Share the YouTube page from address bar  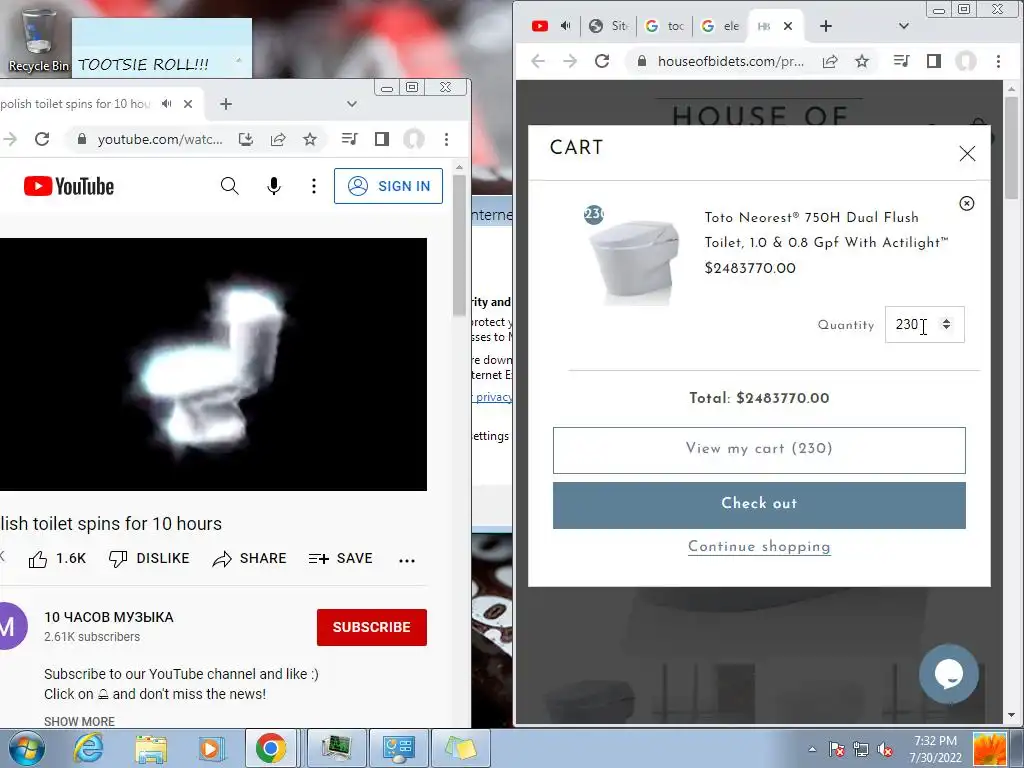[278, 139]
